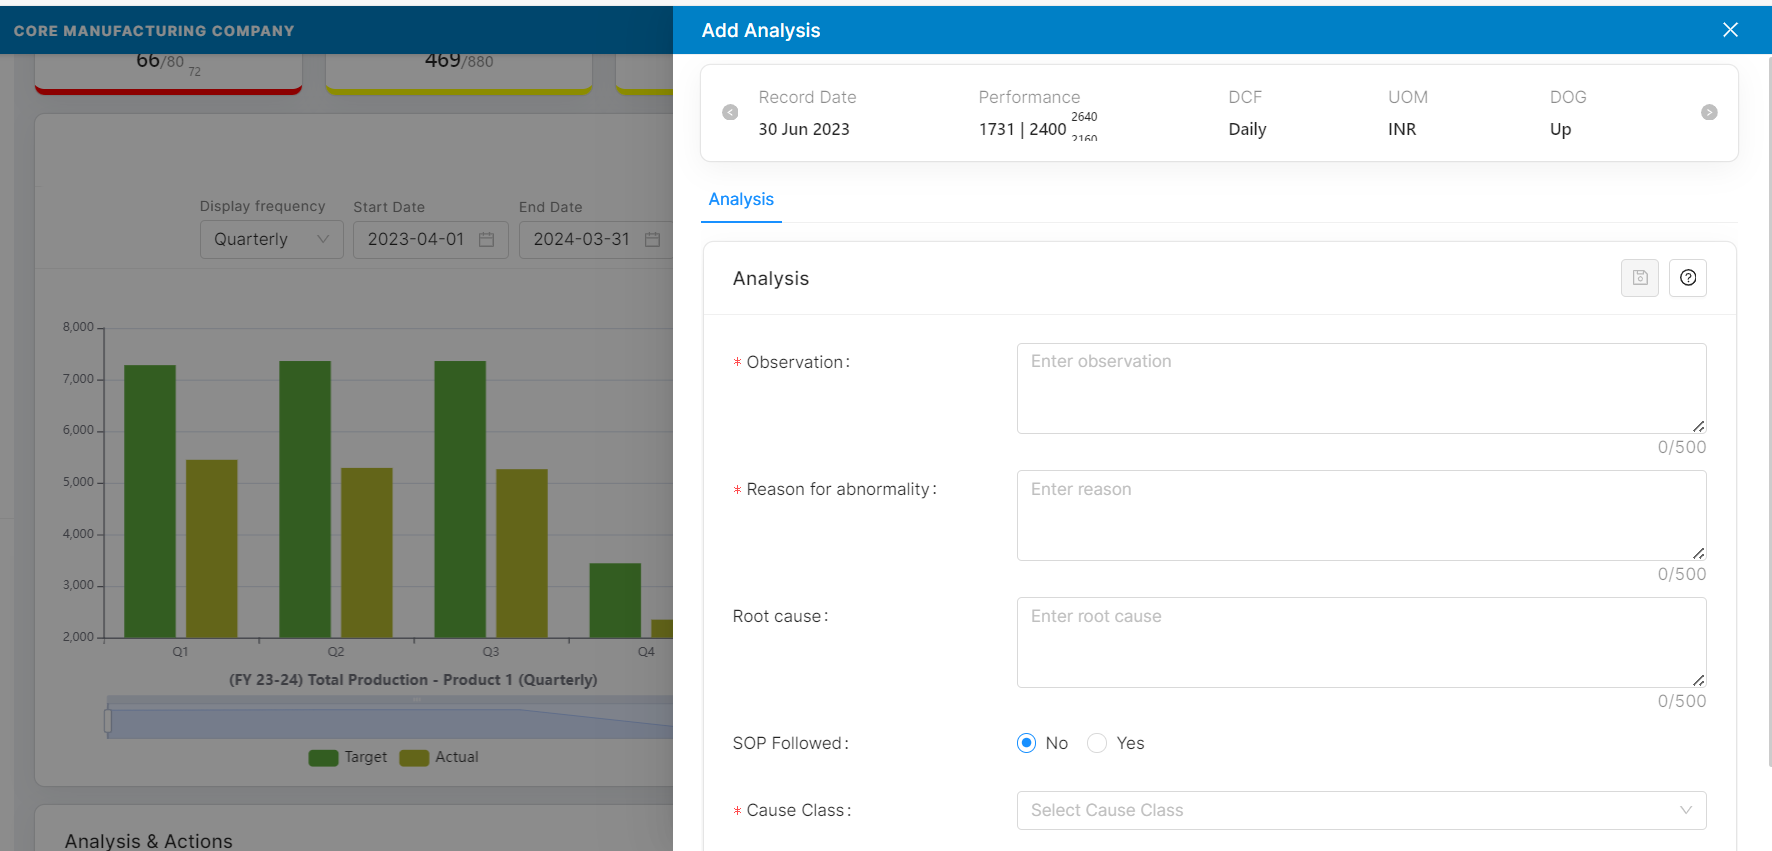Click in the Observation text area
The image size is (1772, 851).
pos(1361,388)
